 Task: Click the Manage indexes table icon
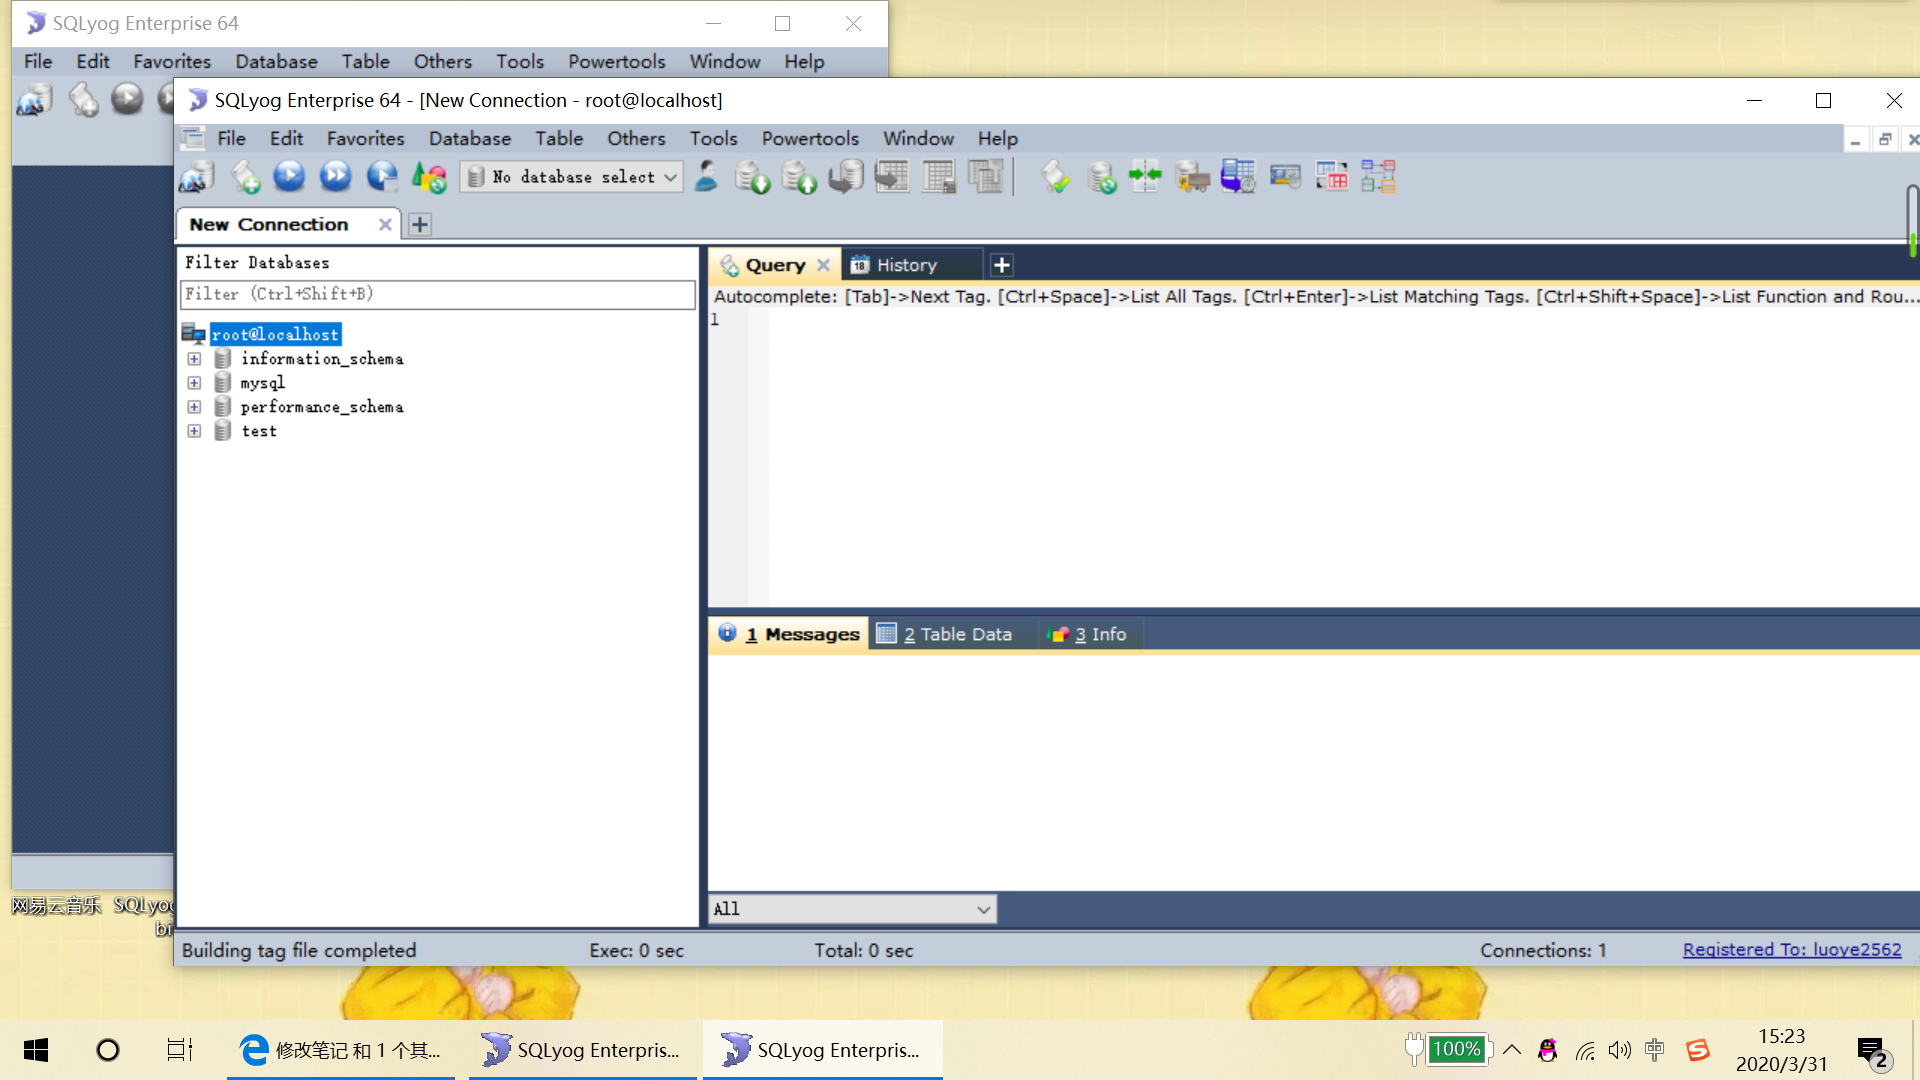[986, 177]
